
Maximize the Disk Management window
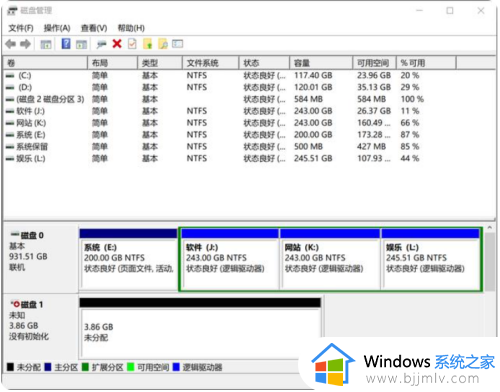tap(450, 11)
